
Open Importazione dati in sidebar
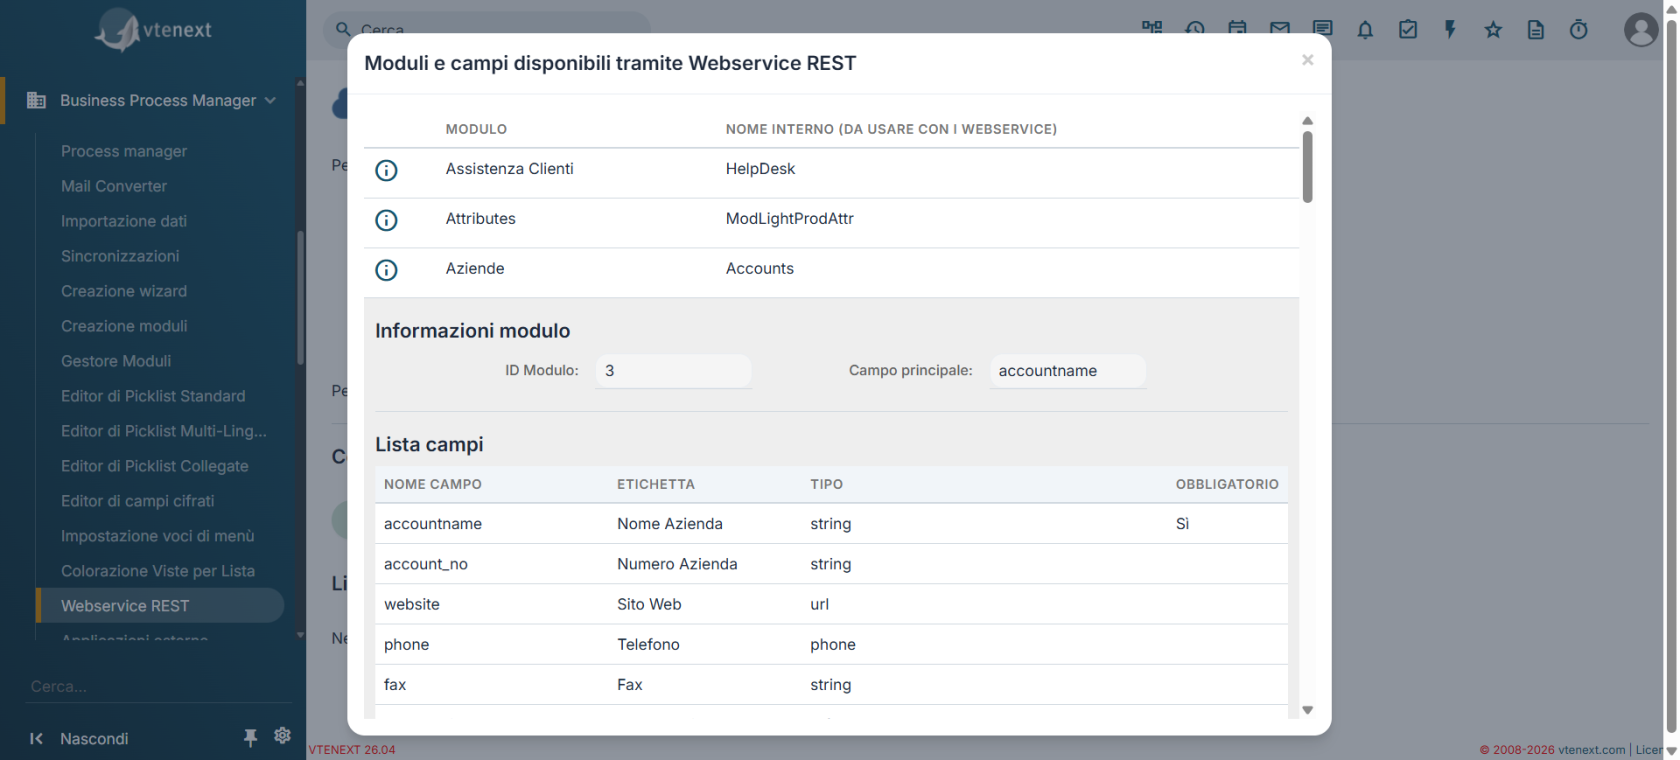(124, 221)
